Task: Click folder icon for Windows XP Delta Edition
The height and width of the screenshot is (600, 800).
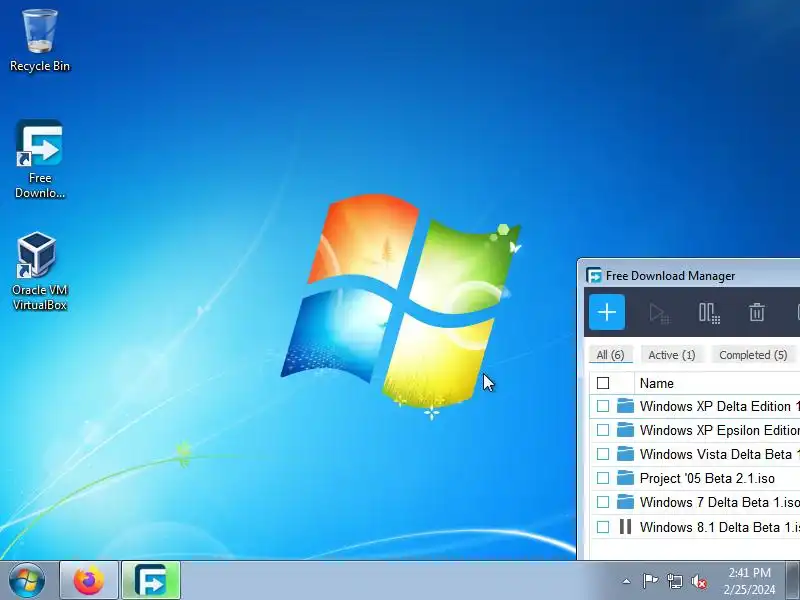Action: coord(625,406)
